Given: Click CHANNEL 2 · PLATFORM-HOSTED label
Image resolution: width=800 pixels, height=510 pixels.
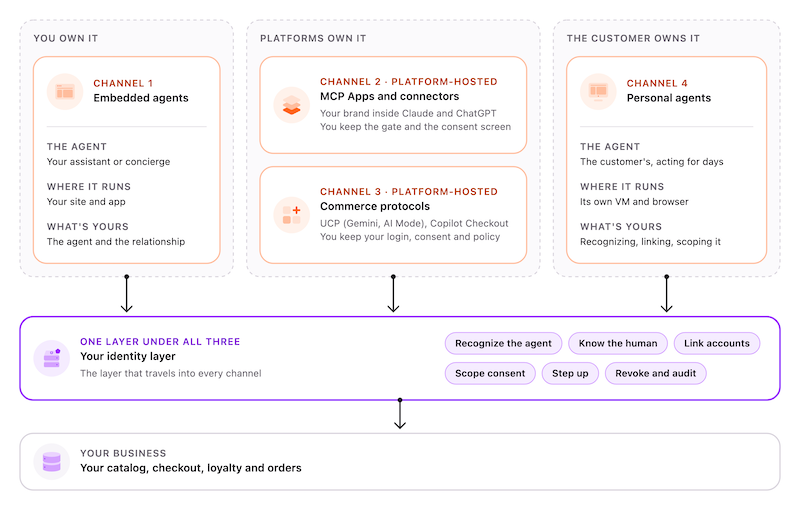Looking at the screenshot, I should [409, 82].
